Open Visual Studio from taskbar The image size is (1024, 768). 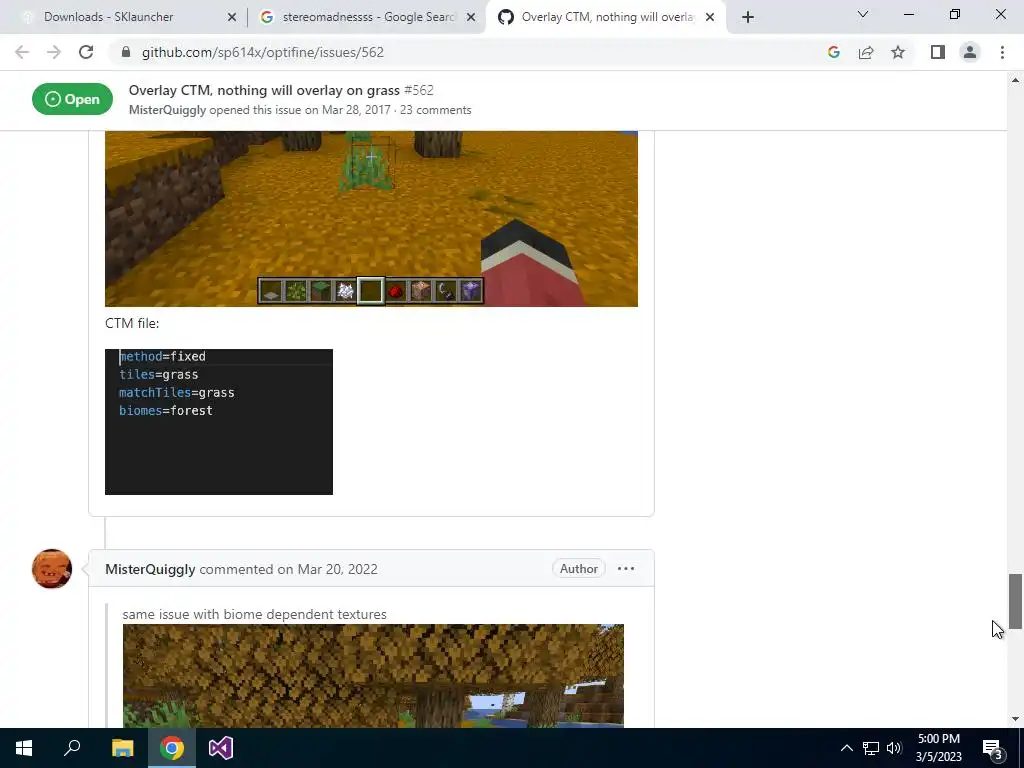click(x=221, y=748)
